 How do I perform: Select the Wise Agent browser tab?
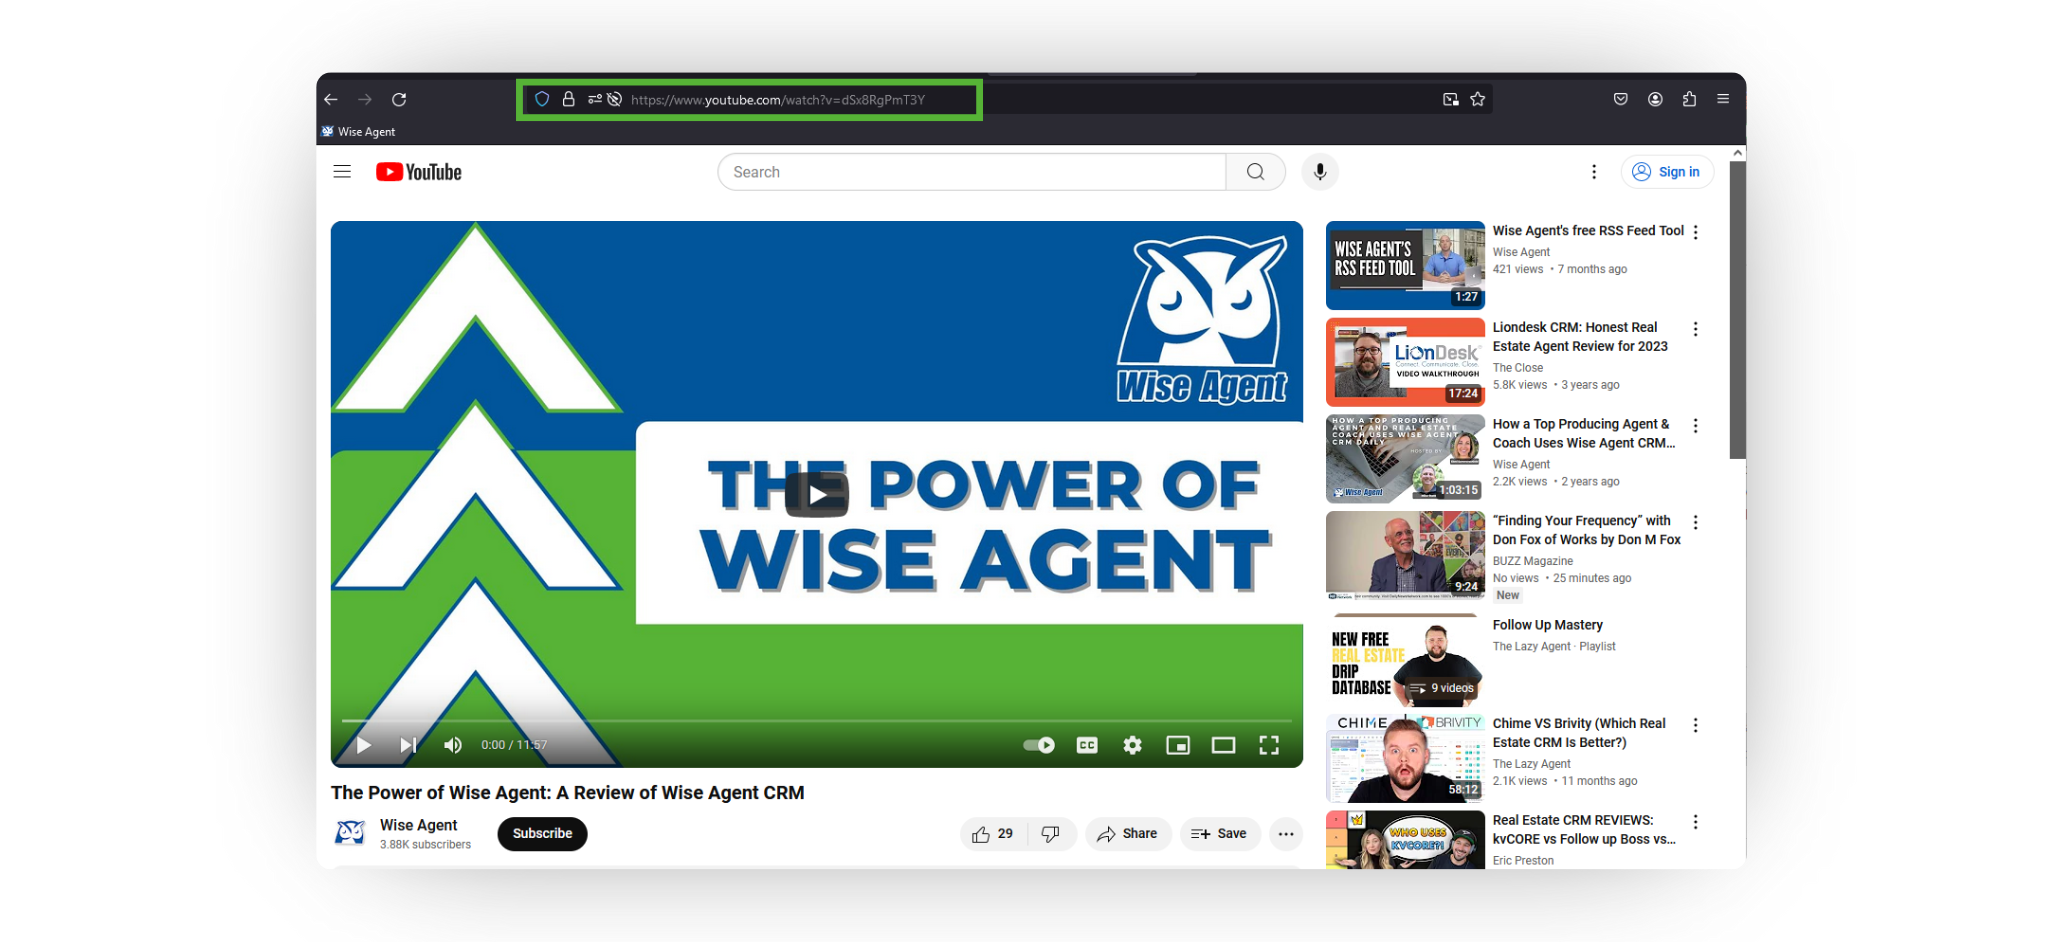coord(358,131)
